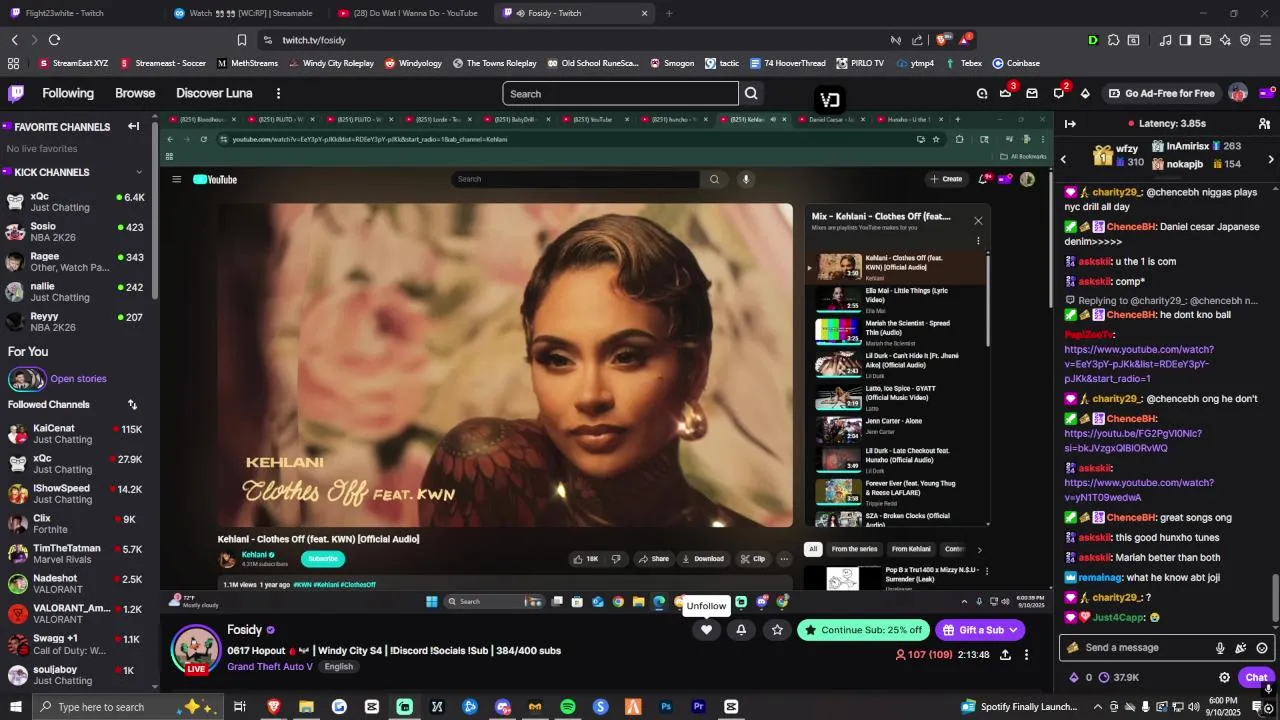The width and height of the screenshot is (1280, 720).
Task: Click Open stories link
Action: 78,379
